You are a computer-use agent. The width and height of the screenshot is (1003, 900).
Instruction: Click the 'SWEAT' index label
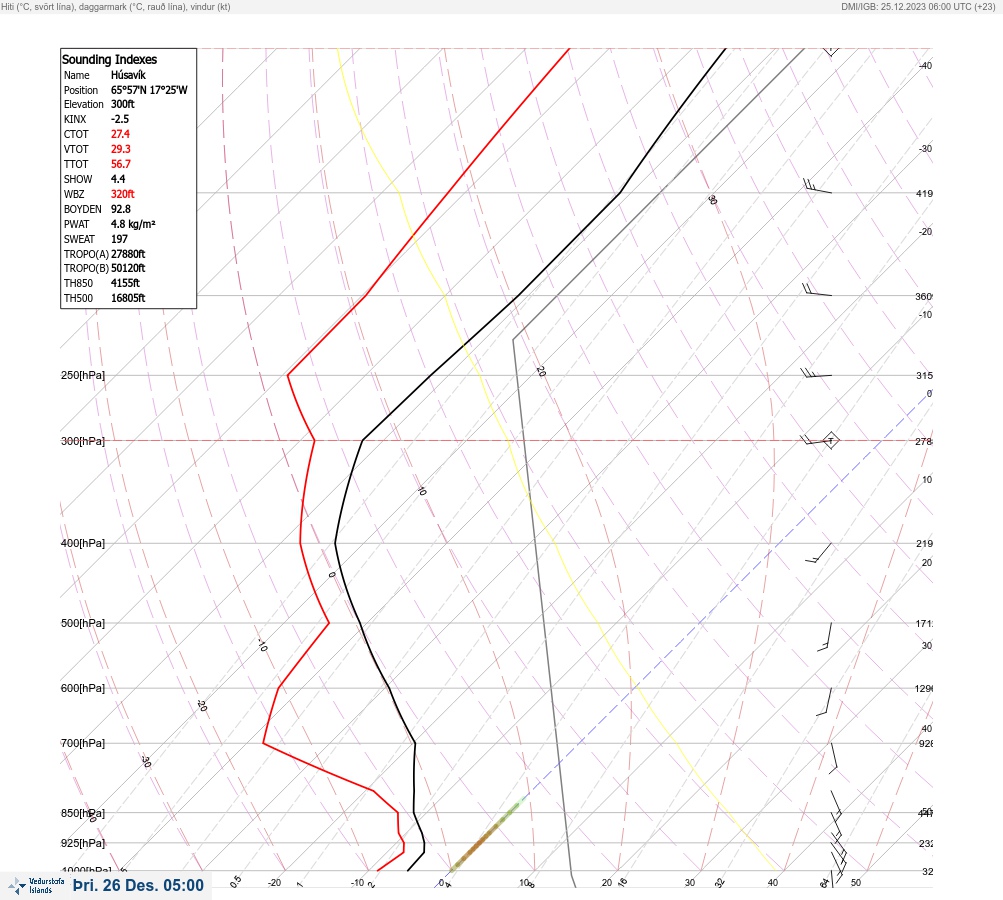point(79,239)
